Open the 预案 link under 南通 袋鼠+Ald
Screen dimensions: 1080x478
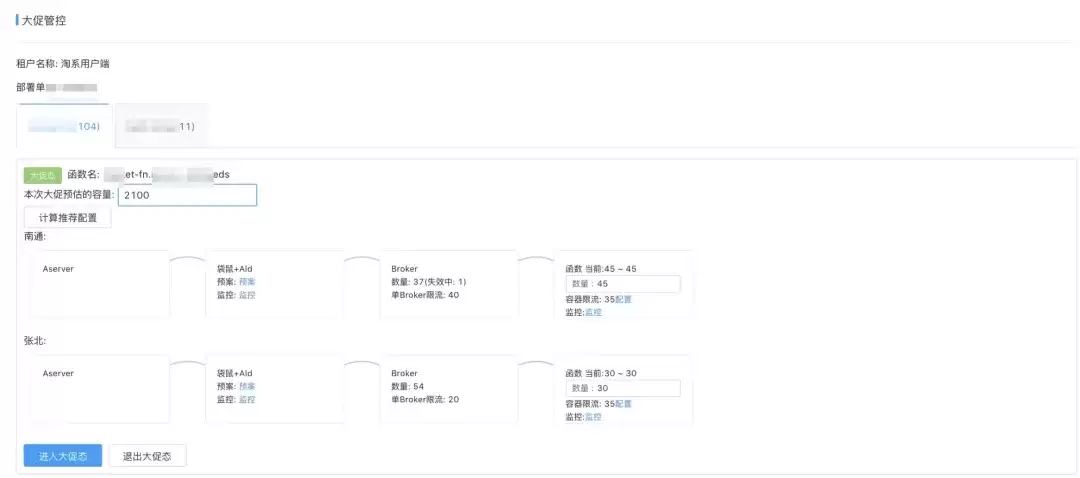pos(247,282)
